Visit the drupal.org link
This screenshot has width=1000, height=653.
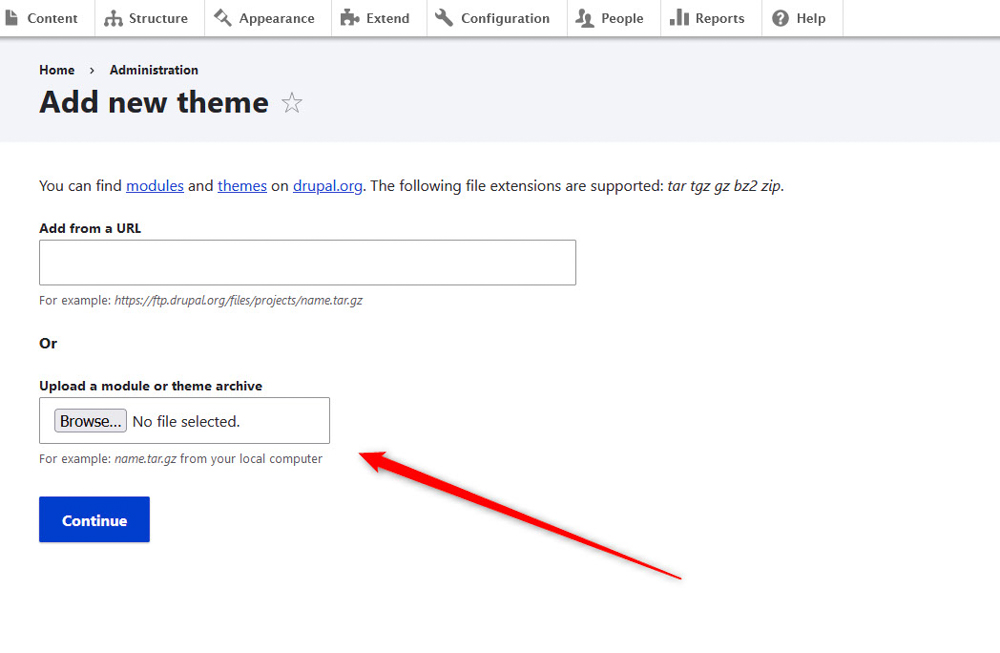click(327, 186)
